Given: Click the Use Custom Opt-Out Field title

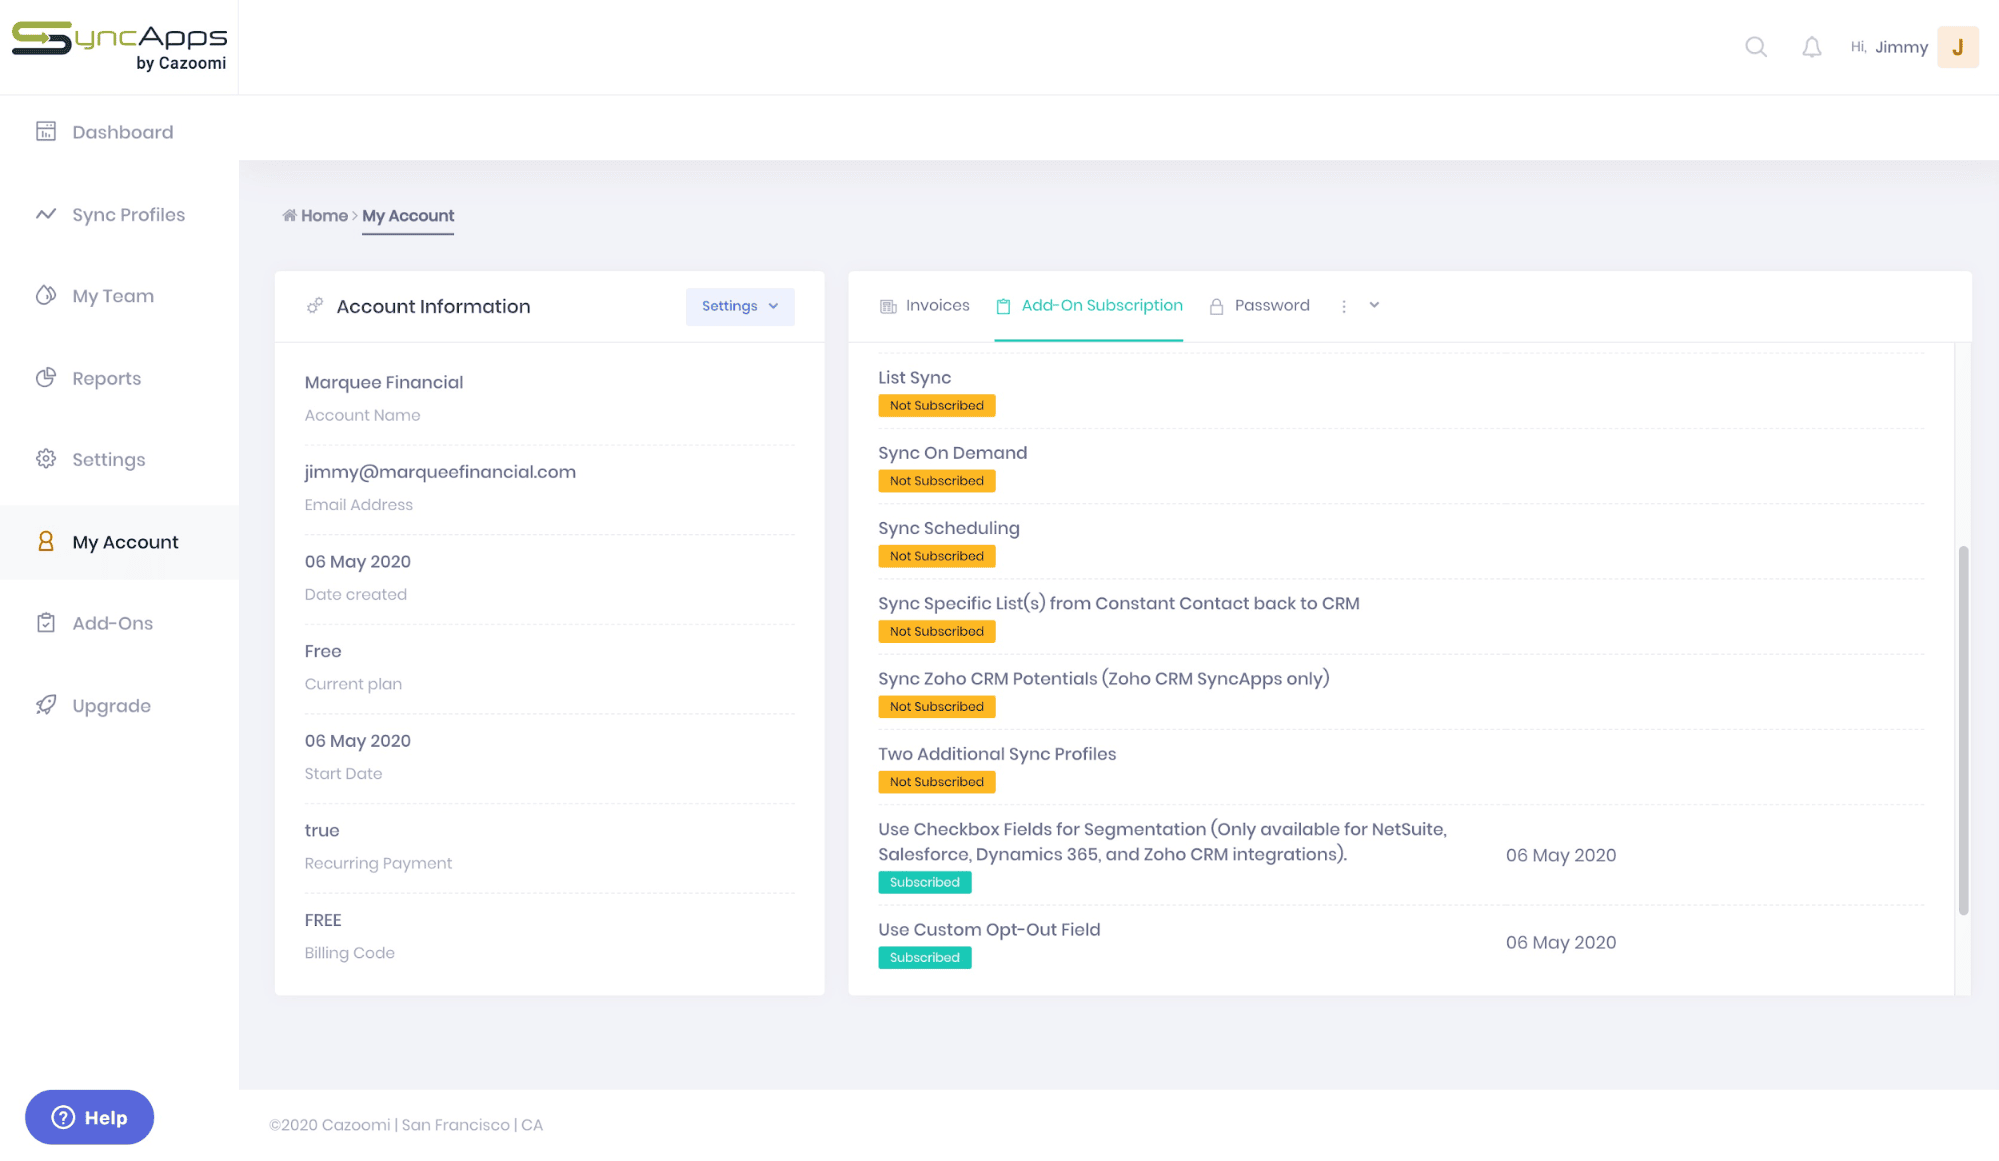Looking at the screenshot, I should coord(989,929).
